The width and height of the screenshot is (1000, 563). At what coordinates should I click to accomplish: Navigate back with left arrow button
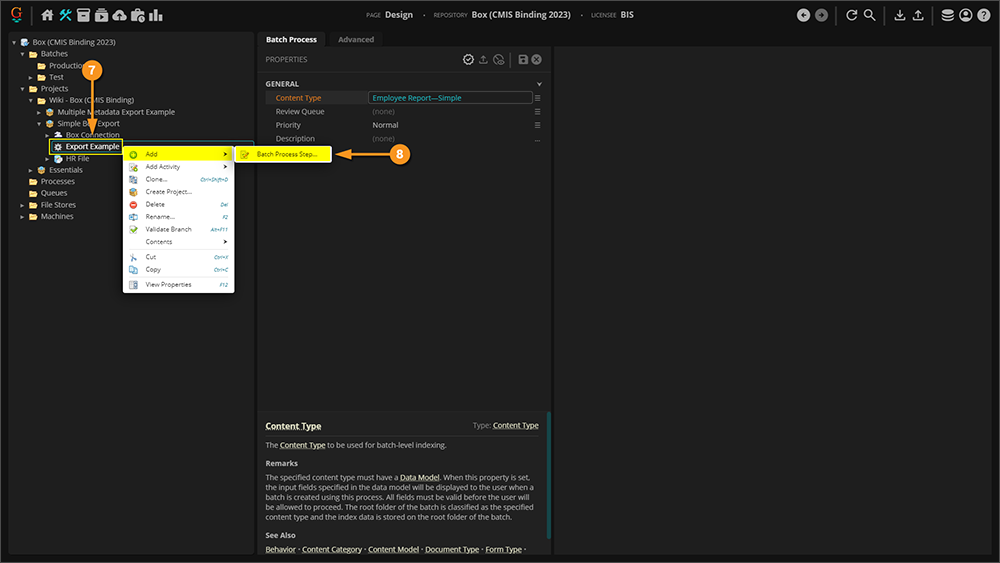[x=804, y=15]
